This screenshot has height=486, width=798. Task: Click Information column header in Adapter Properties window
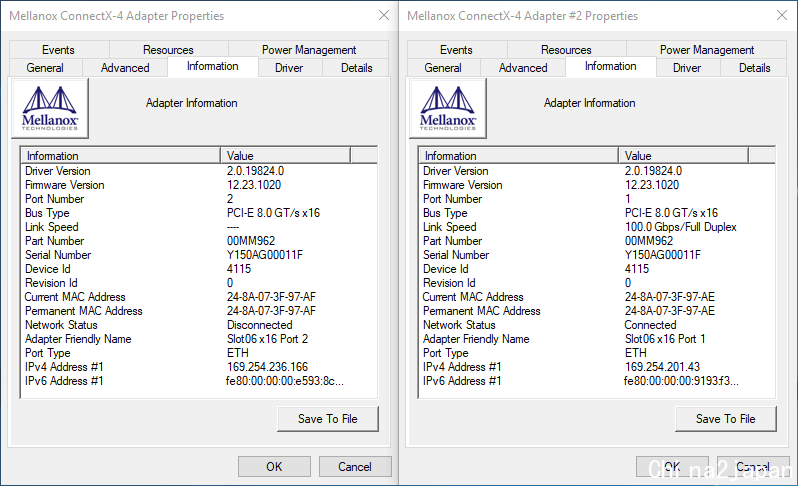(121, 155)
